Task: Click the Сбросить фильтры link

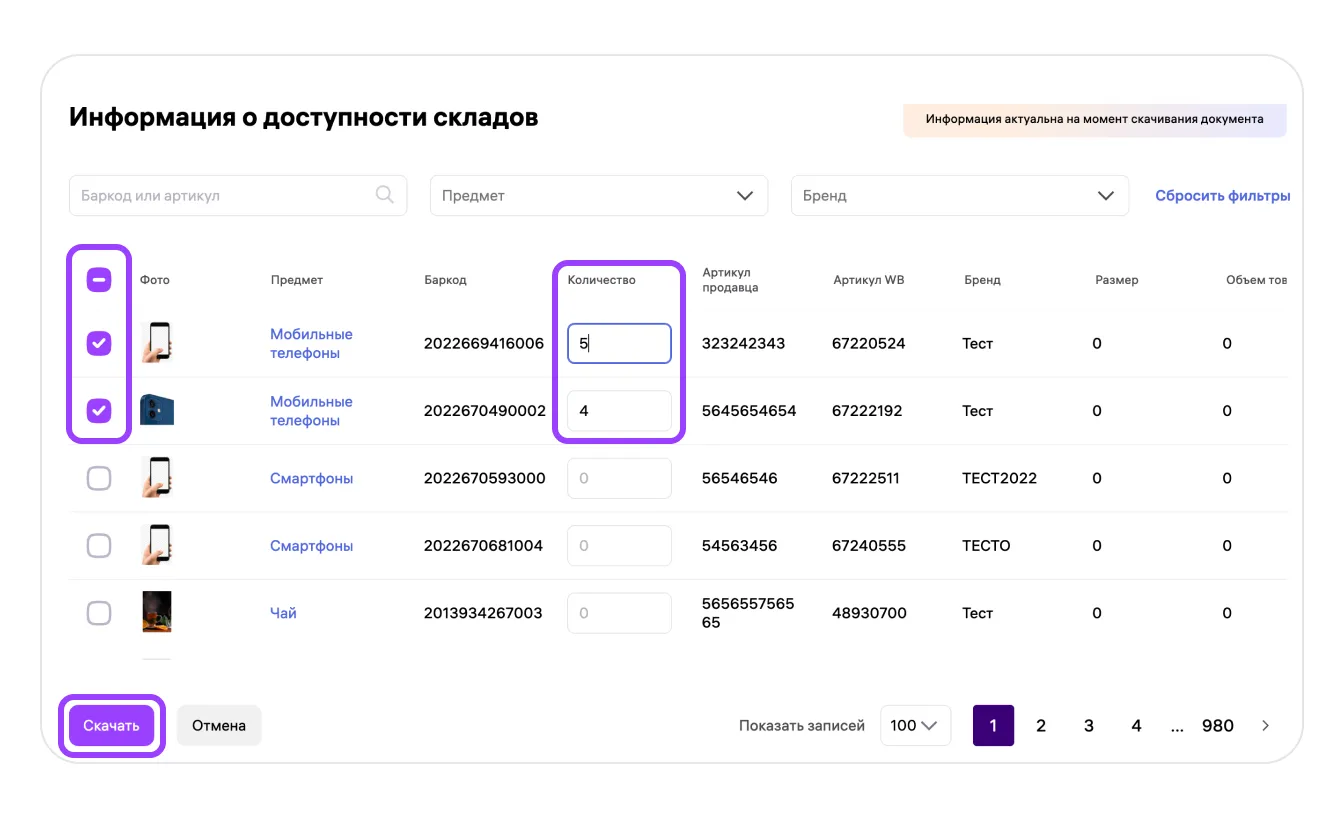Action: tap(1222, 196)
